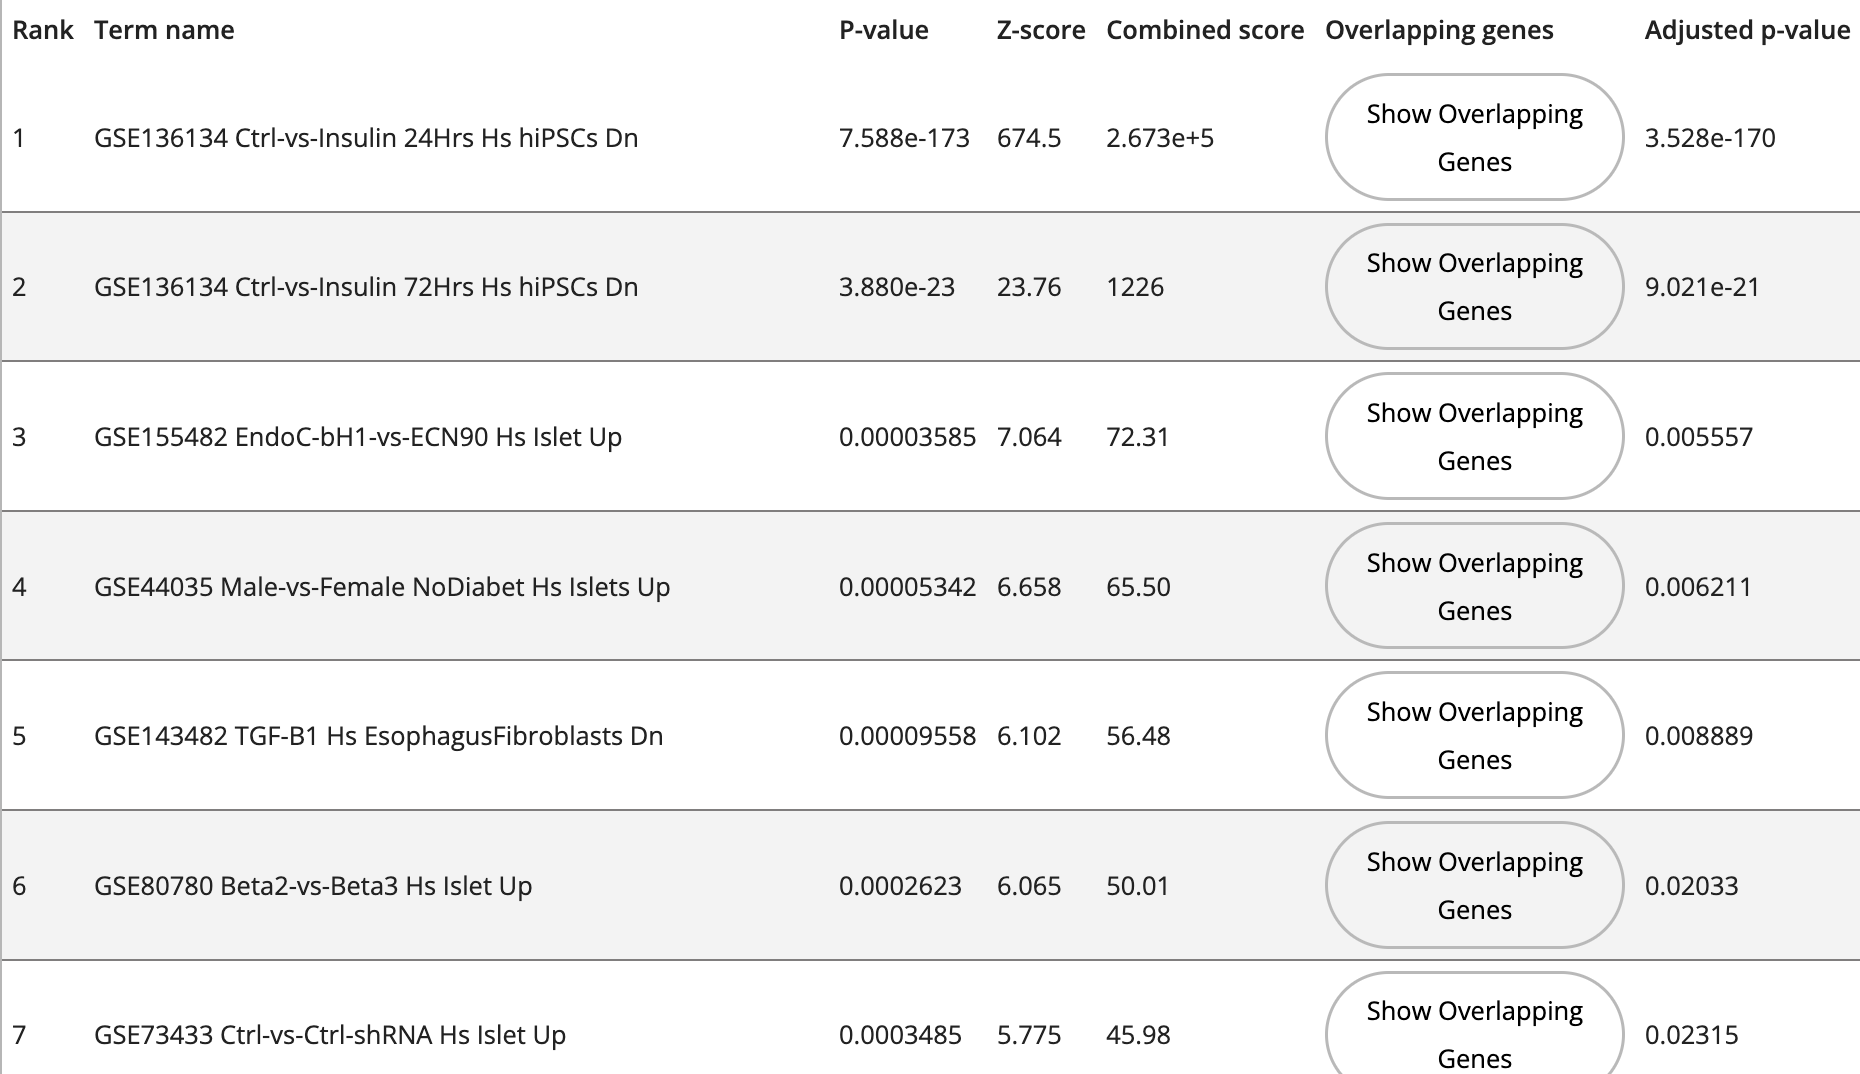Sort by the P-value column header
Image resolution: width=1860 pixels, height=1074 pixels.
(883, 30)
